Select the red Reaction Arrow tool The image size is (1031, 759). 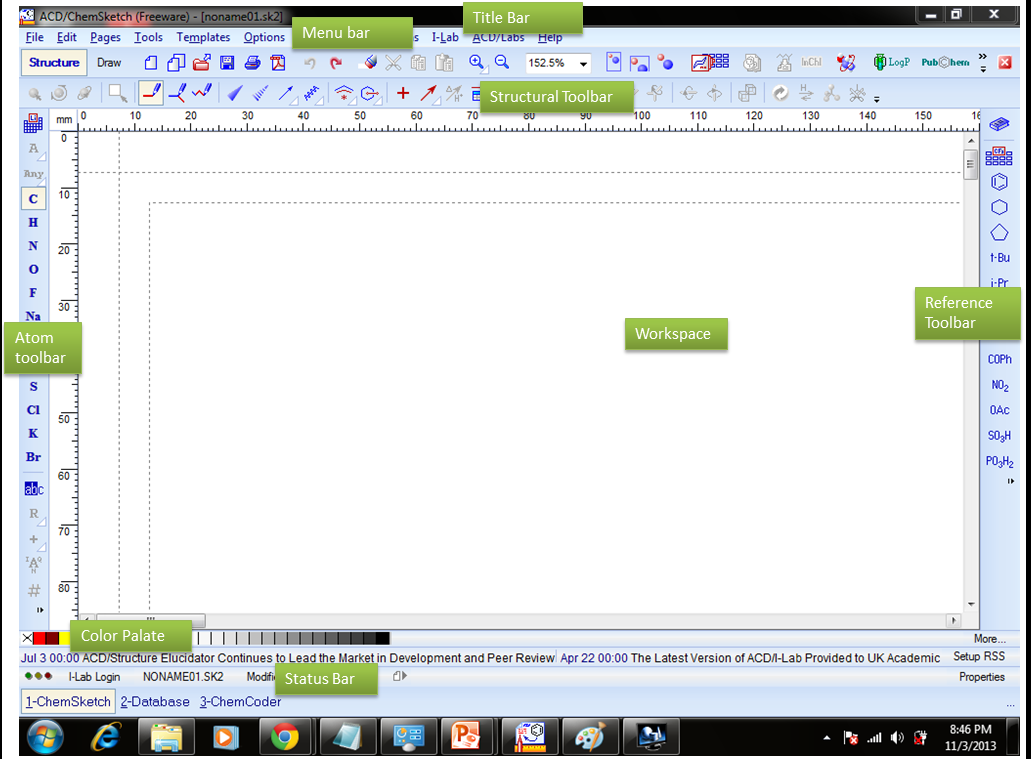pyautogui.click(x=428, y=93)
